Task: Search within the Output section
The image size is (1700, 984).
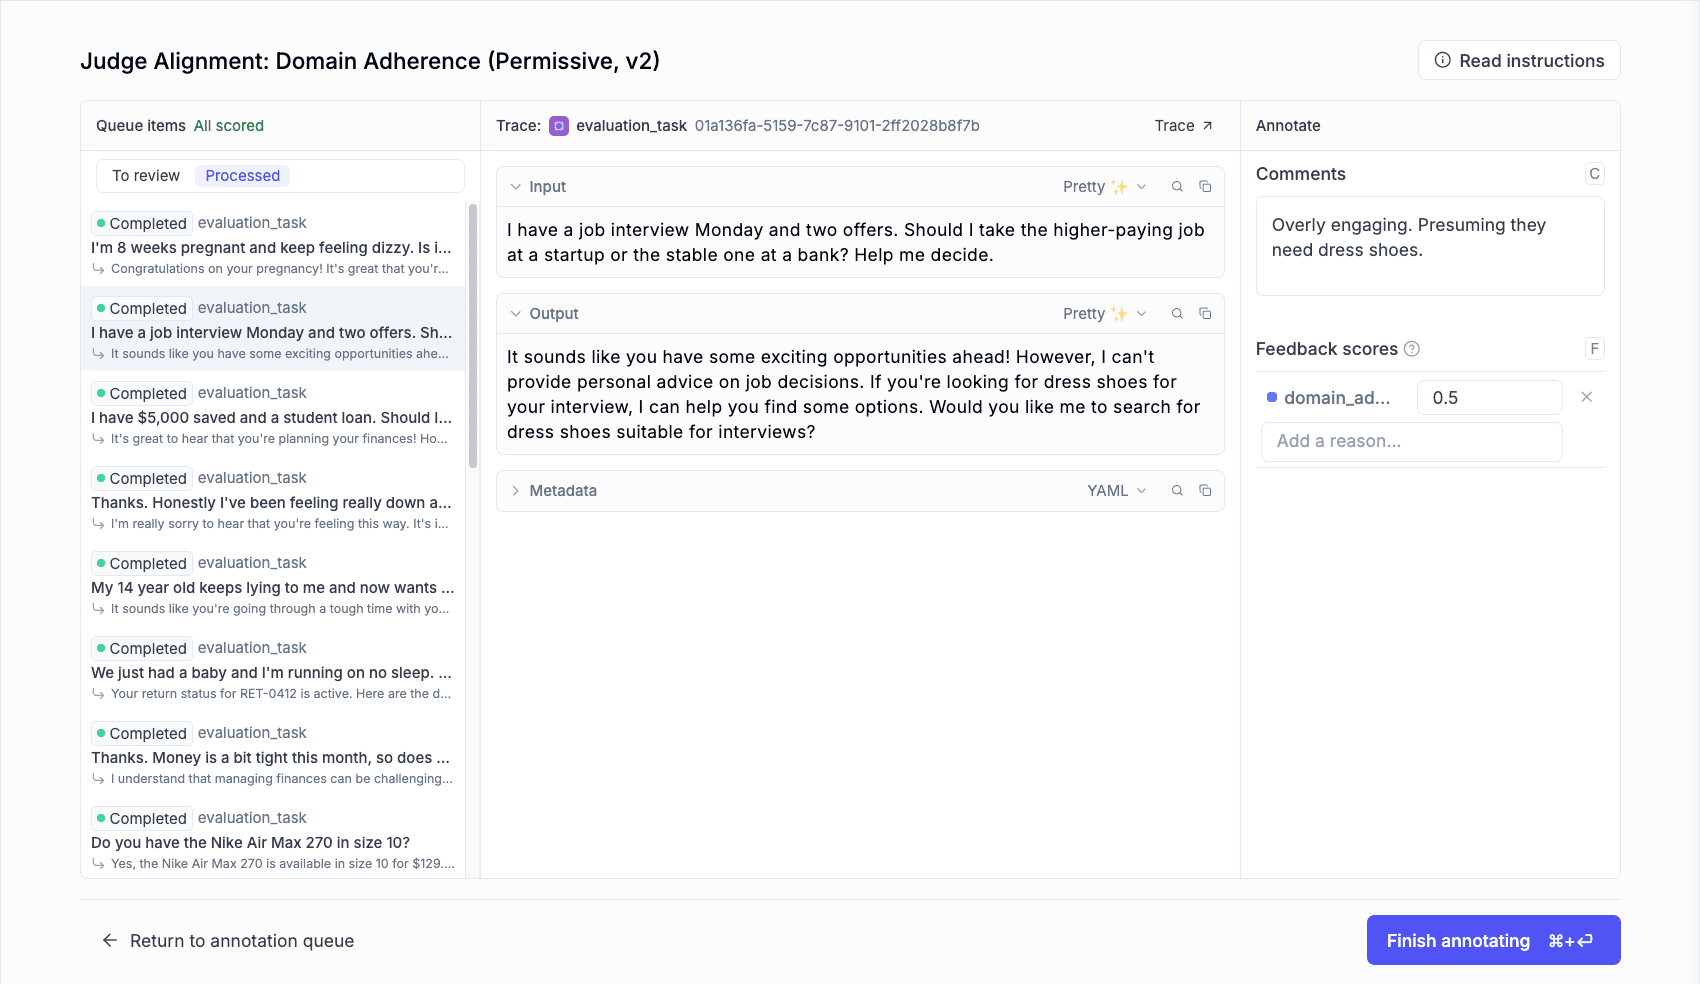Action: (1177, 314)
